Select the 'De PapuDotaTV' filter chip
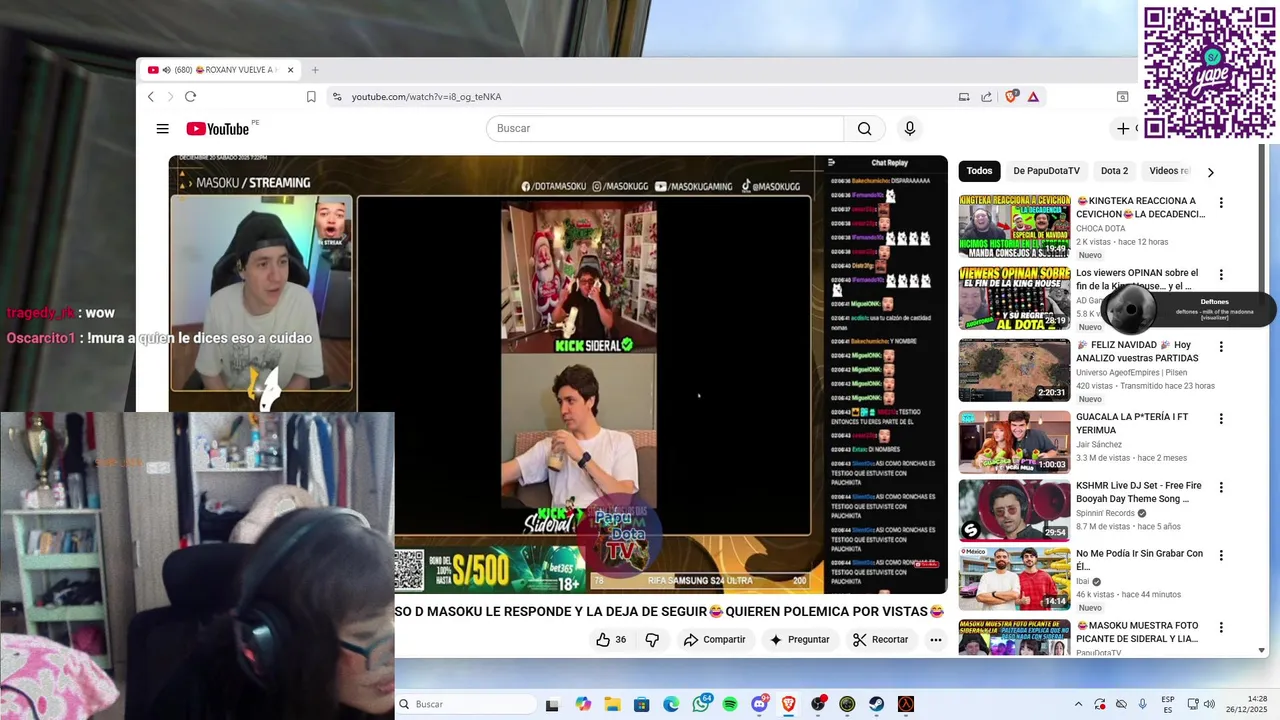 point(1046,171)
